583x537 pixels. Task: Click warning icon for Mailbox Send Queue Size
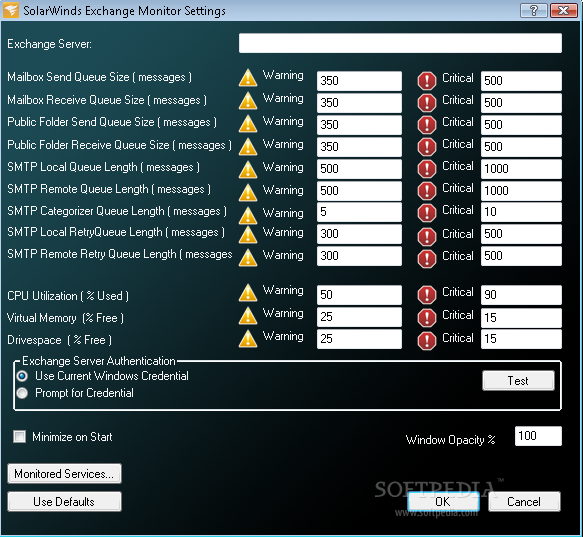248,78
